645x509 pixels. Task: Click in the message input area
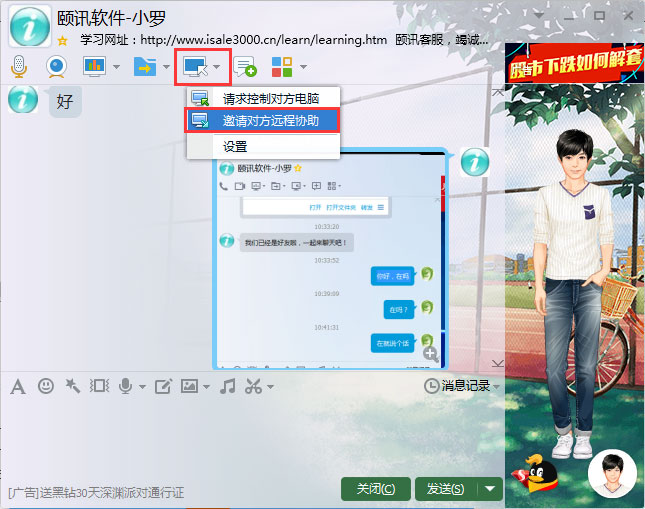(252, 436)
